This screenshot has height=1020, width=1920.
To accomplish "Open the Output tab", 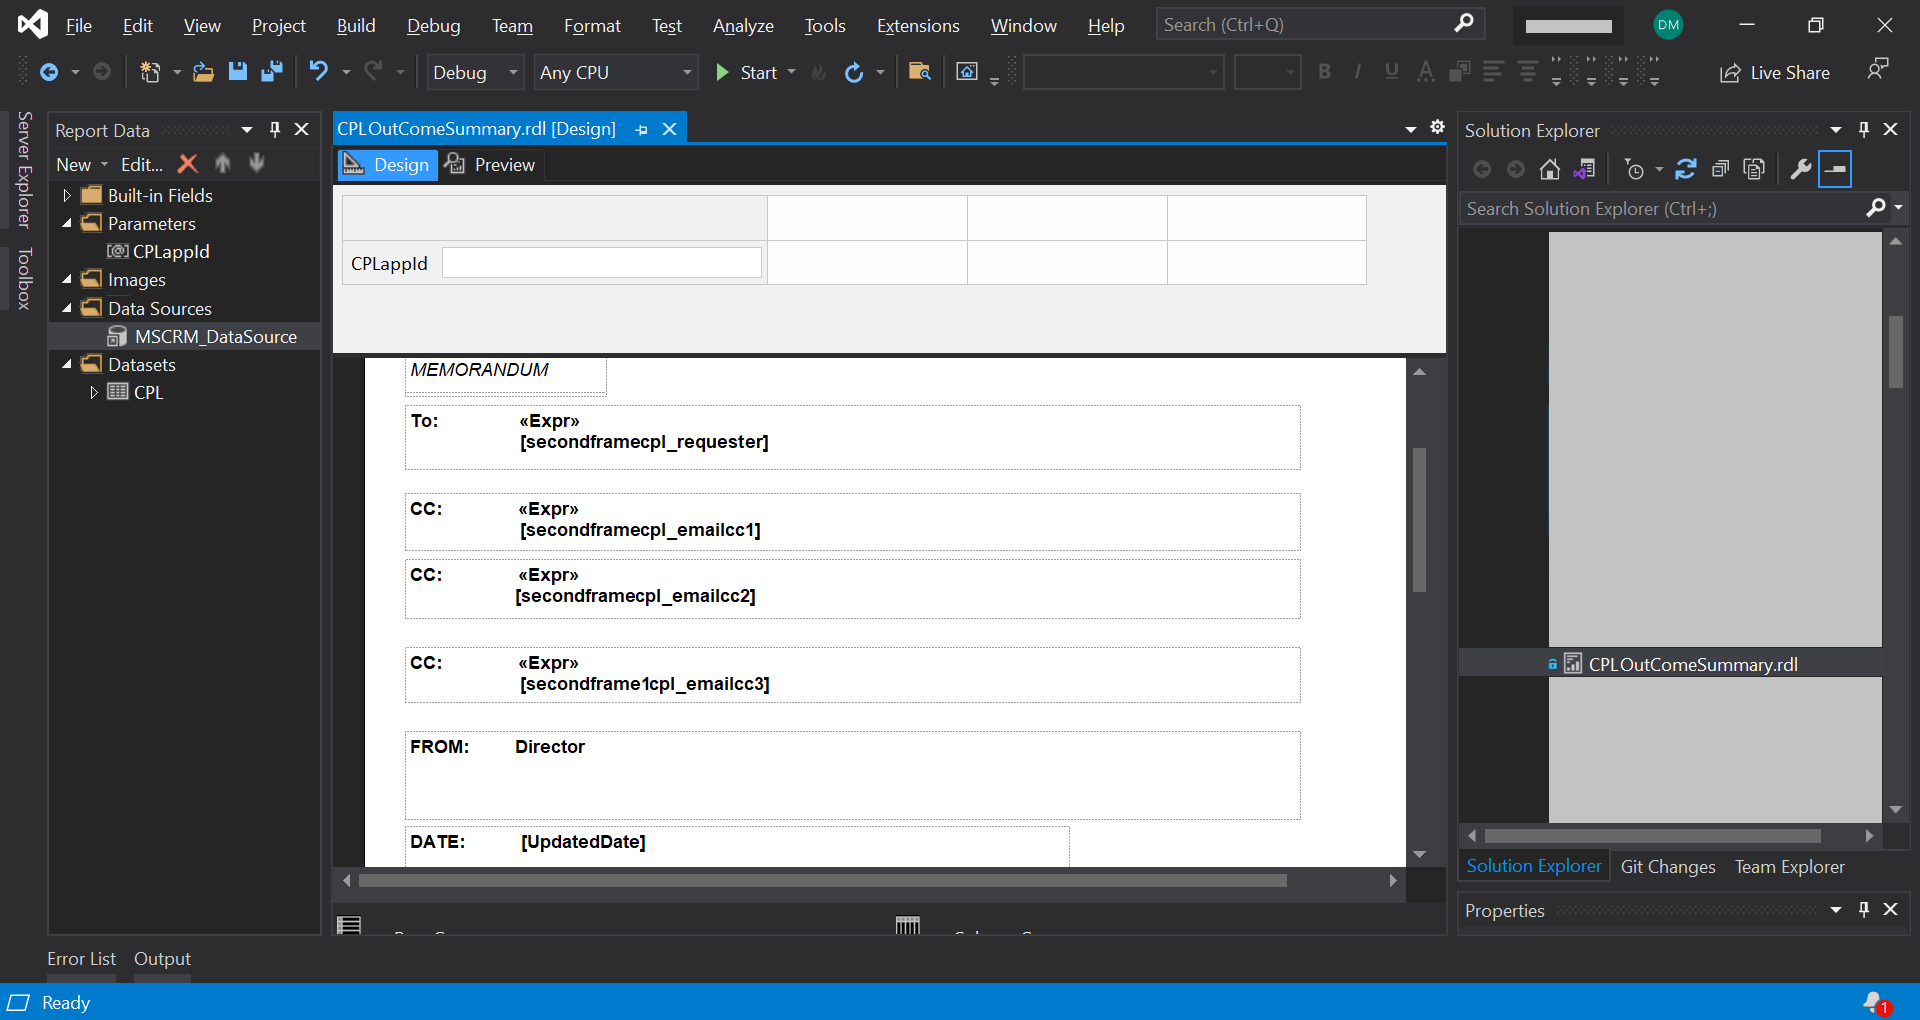I will coord(162,959).
